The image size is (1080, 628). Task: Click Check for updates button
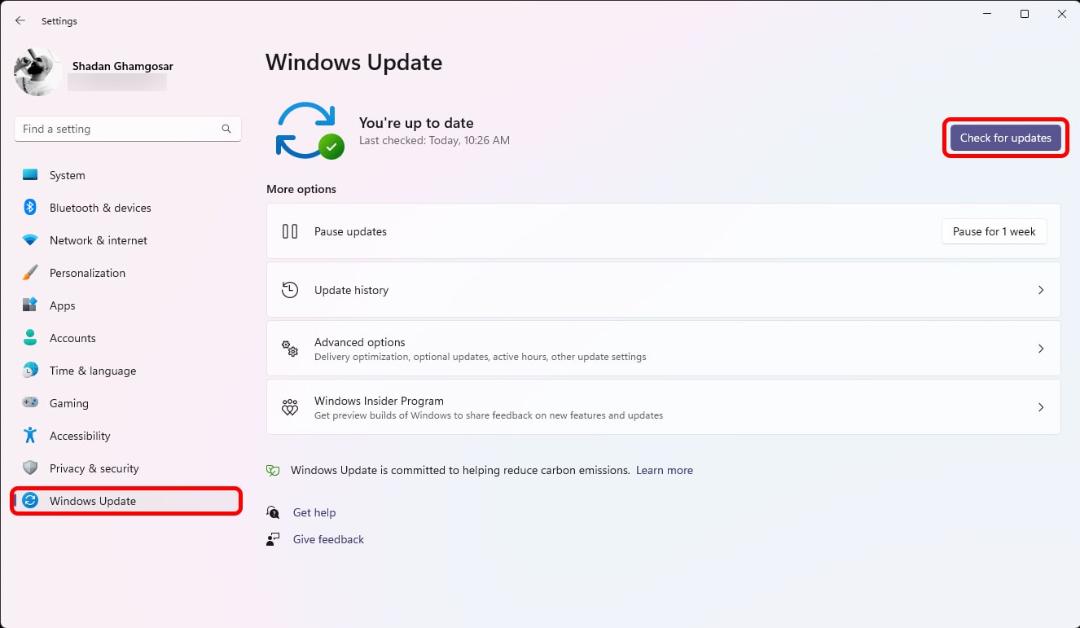click(1006, 138)
